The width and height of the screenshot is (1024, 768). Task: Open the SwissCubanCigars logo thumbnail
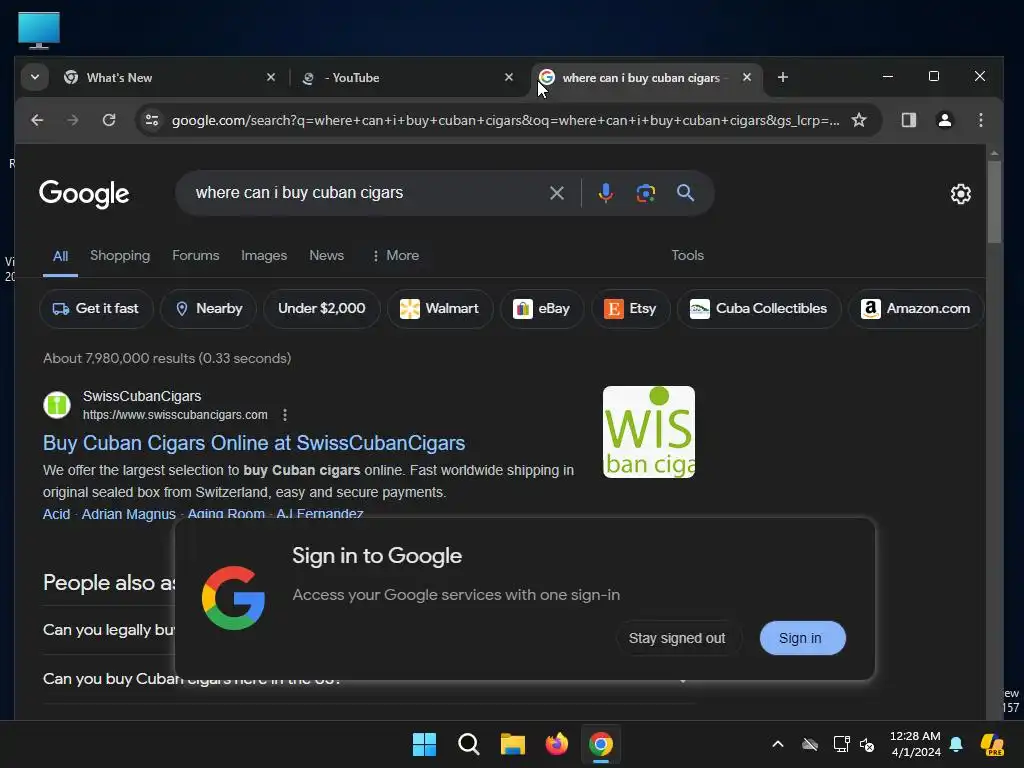648,432
